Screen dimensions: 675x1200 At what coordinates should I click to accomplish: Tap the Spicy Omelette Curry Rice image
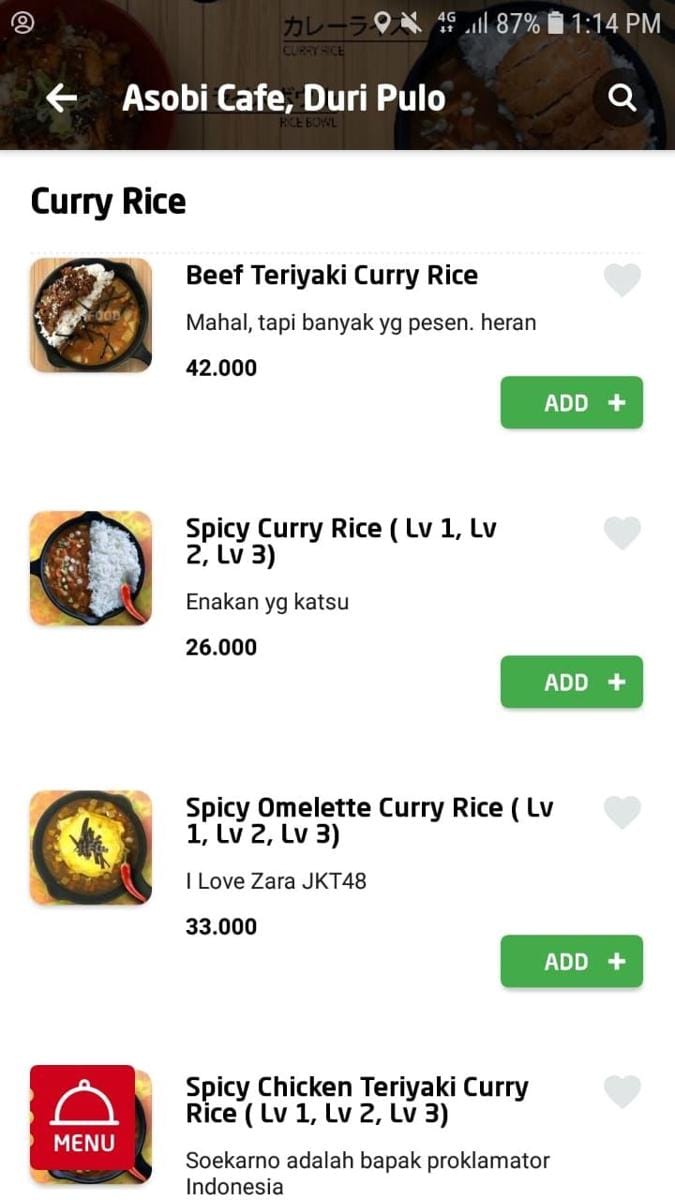point(91,848)
